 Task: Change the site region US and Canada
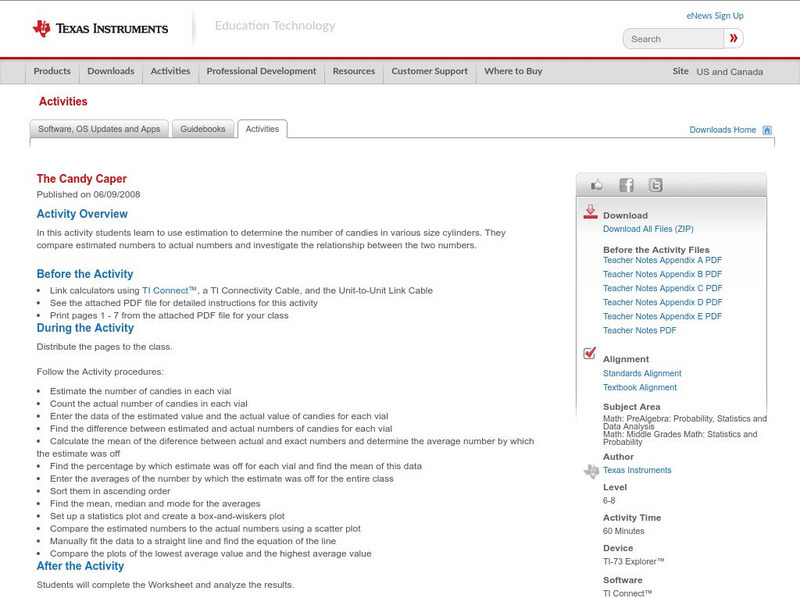730,72
